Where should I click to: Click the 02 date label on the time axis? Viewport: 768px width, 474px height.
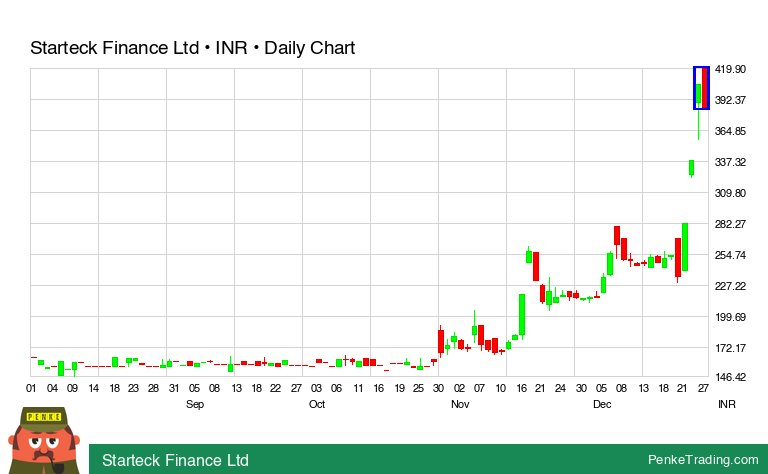[x=459, y=388]
